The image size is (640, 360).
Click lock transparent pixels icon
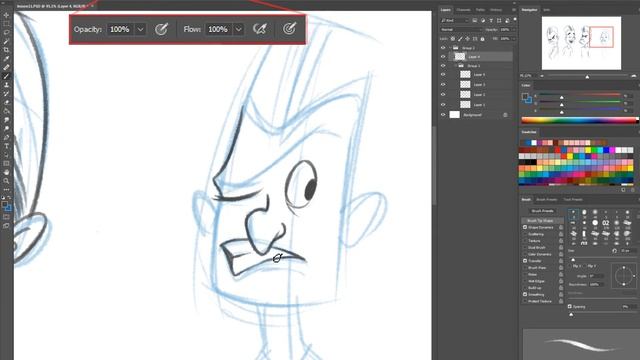(453, 39)
